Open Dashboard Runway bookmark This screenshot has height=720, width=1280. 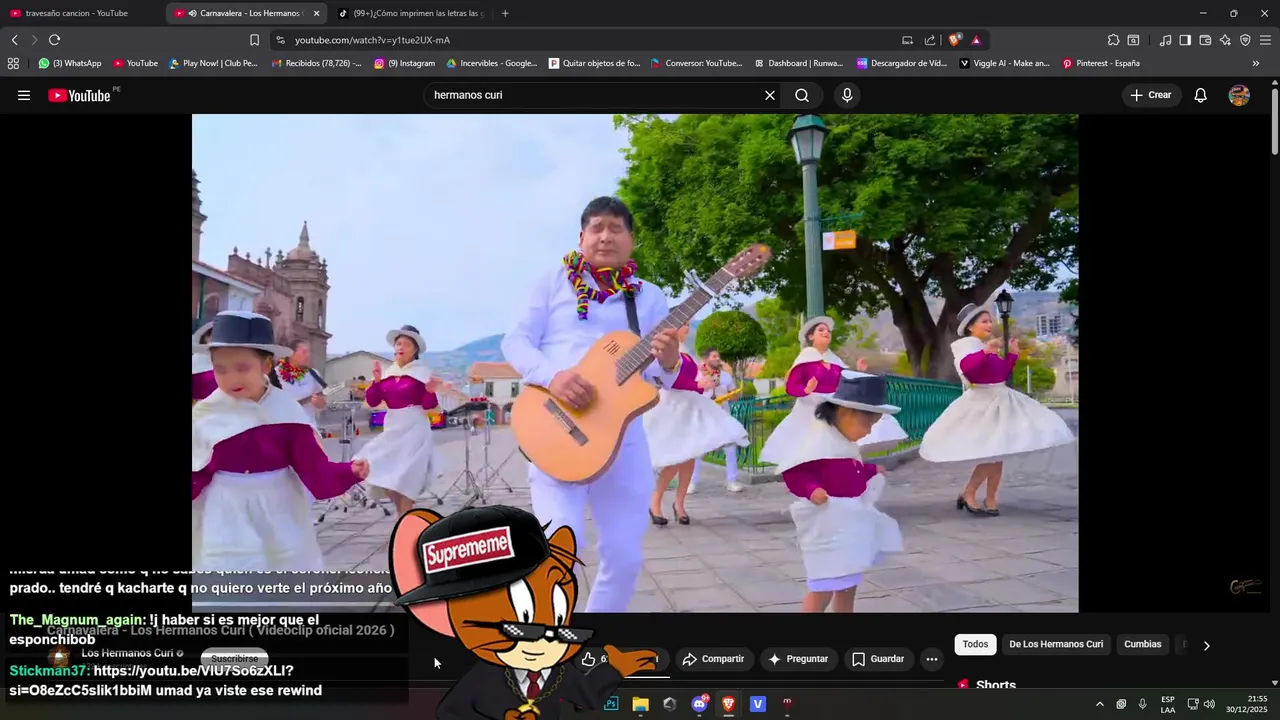[799, 63]
